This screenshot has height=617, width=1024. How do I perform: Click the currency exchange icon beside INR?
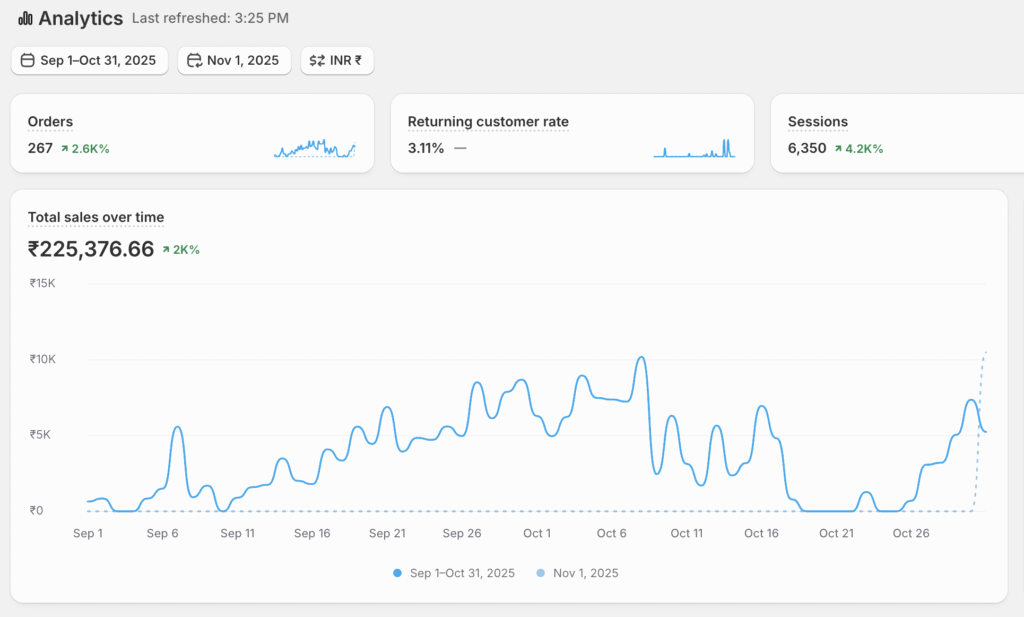coord(317,61)
